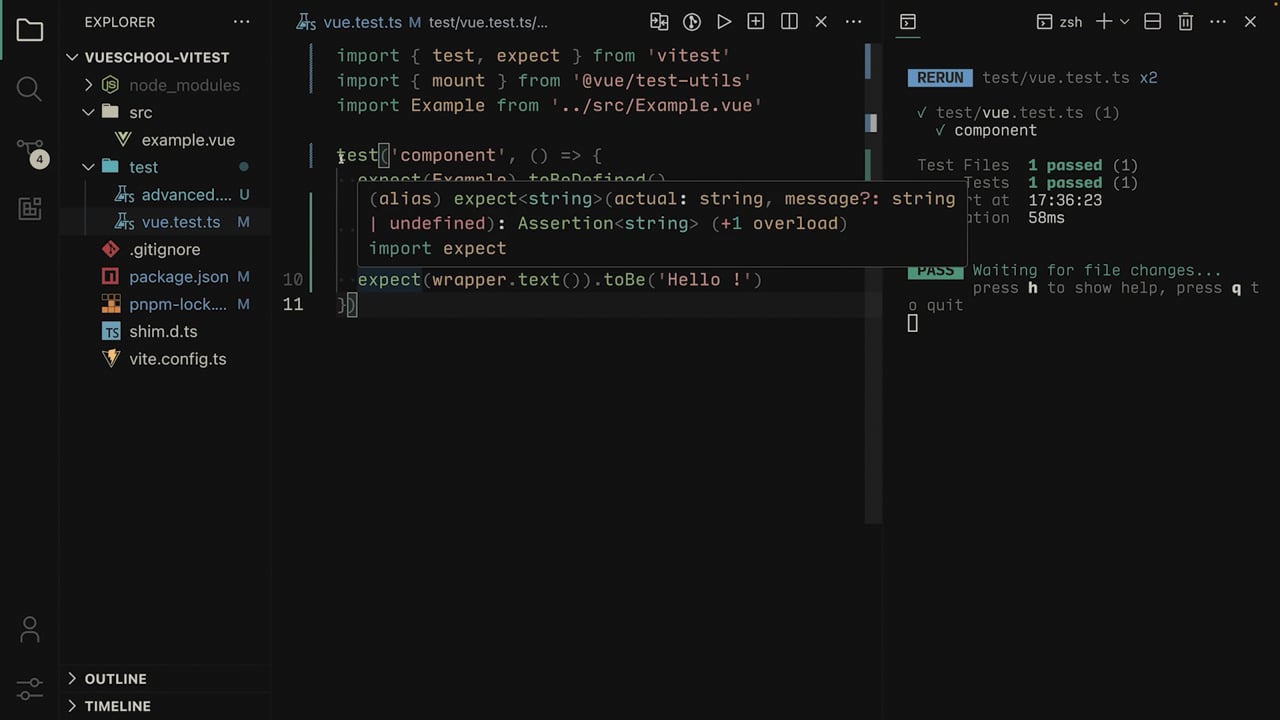Viewport: 1280px width, 720px height.
Task: Click the Vue icon beside example.vue
Action: (x=123, y=140)
